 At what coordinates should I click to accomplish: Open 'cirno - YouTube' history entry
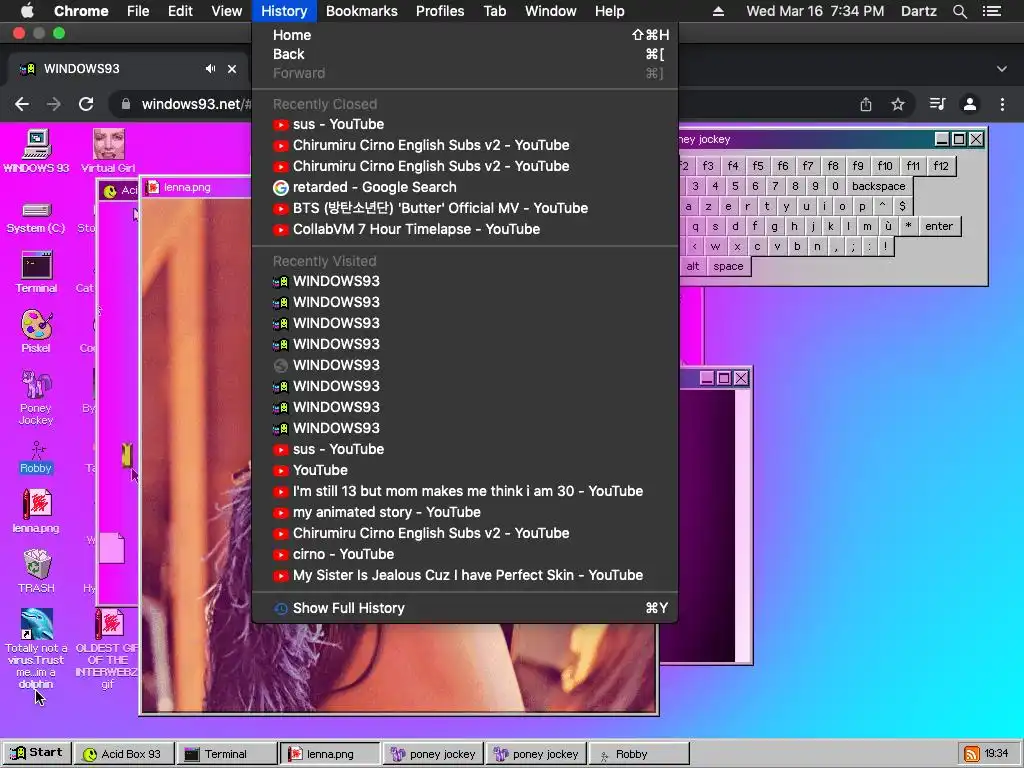coord(465,554)
